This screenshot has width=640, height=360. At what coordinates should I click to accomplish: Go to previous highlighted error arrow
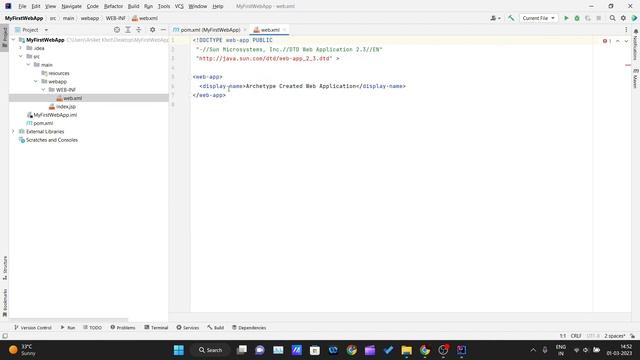pos(618,41)
